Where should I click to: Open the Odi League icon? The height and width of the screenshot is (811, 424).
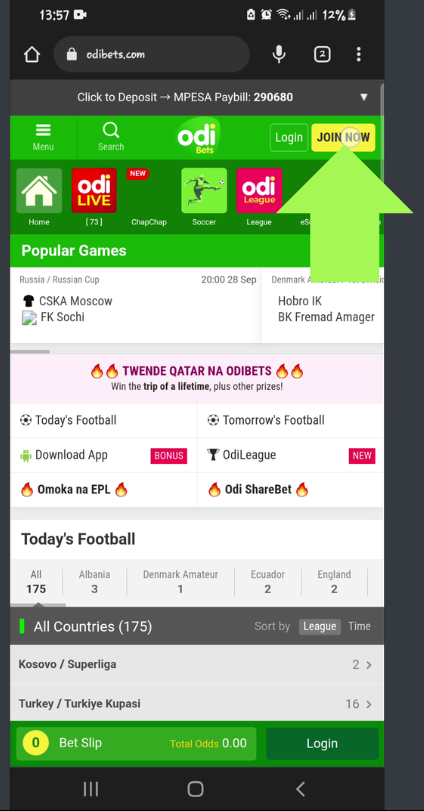(x=259, y=190)
